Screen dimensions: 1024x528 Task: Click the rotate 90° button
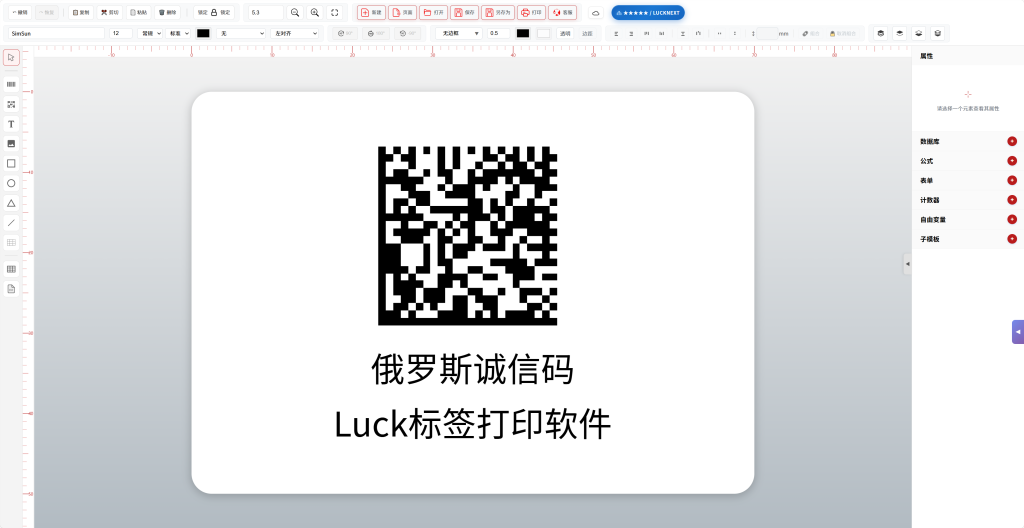[x=345, y=33]
